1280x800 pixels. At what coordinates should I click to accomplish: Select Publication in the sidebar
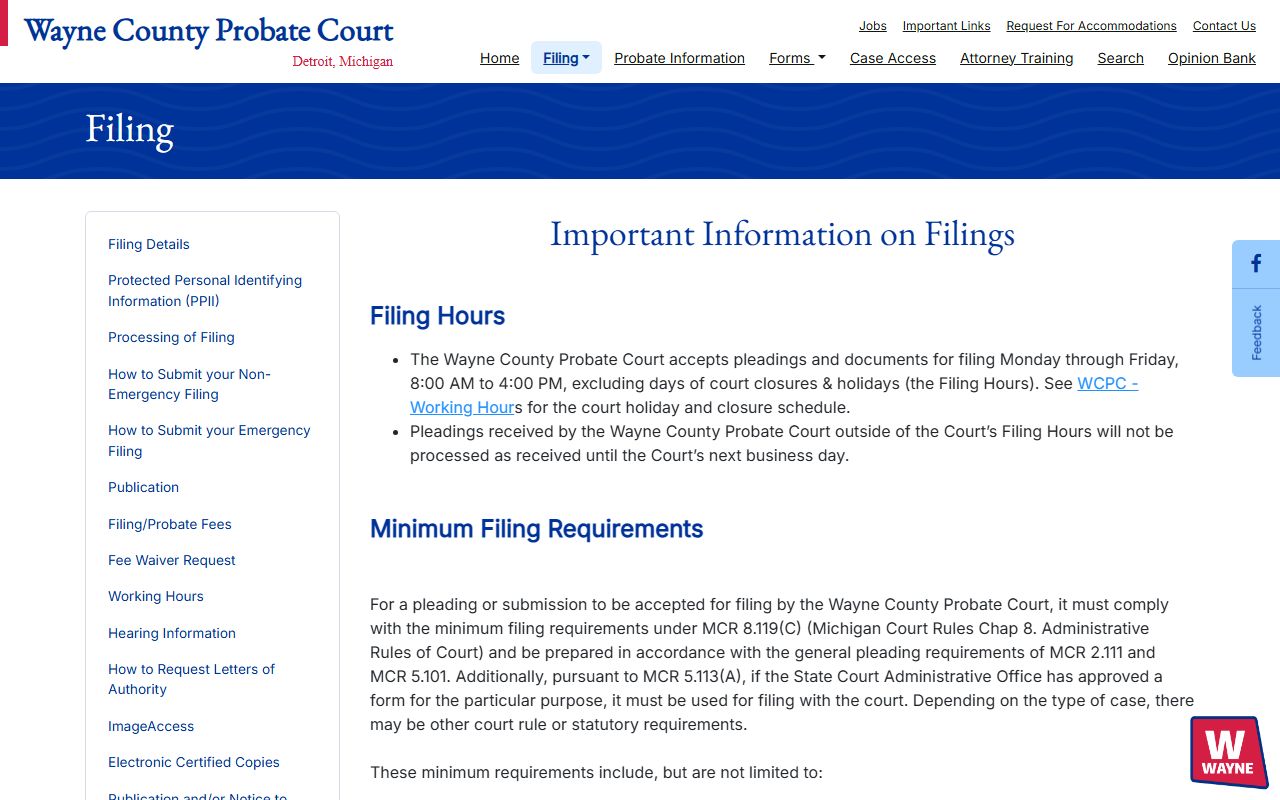[x=143, y=487]
